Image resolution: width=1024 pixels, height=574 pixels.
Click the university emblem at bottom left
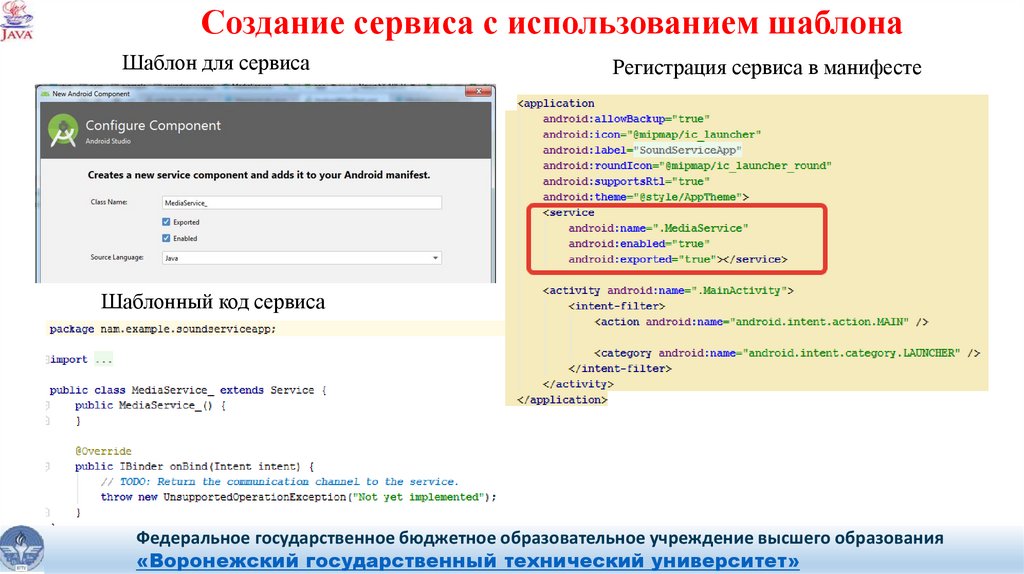click(20, 546)
